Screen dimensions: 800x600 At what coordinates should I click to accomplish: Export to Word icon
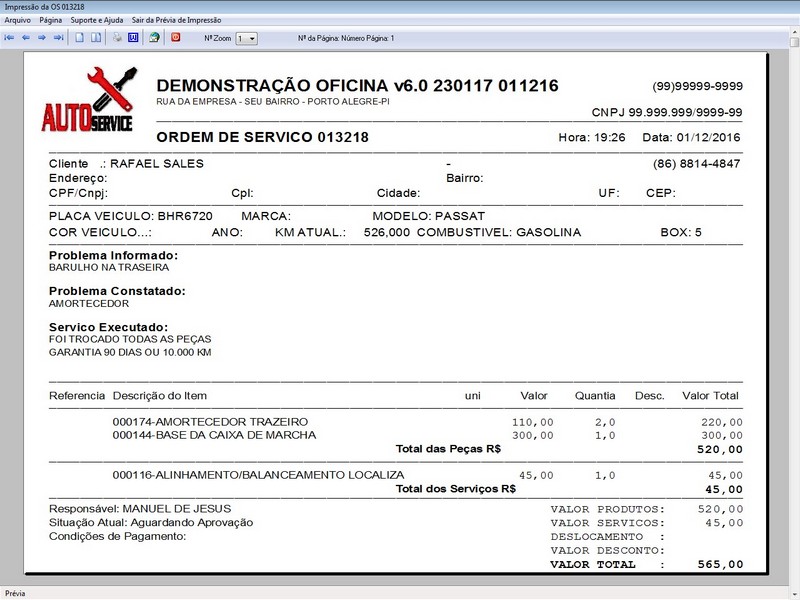coord(133,38)
